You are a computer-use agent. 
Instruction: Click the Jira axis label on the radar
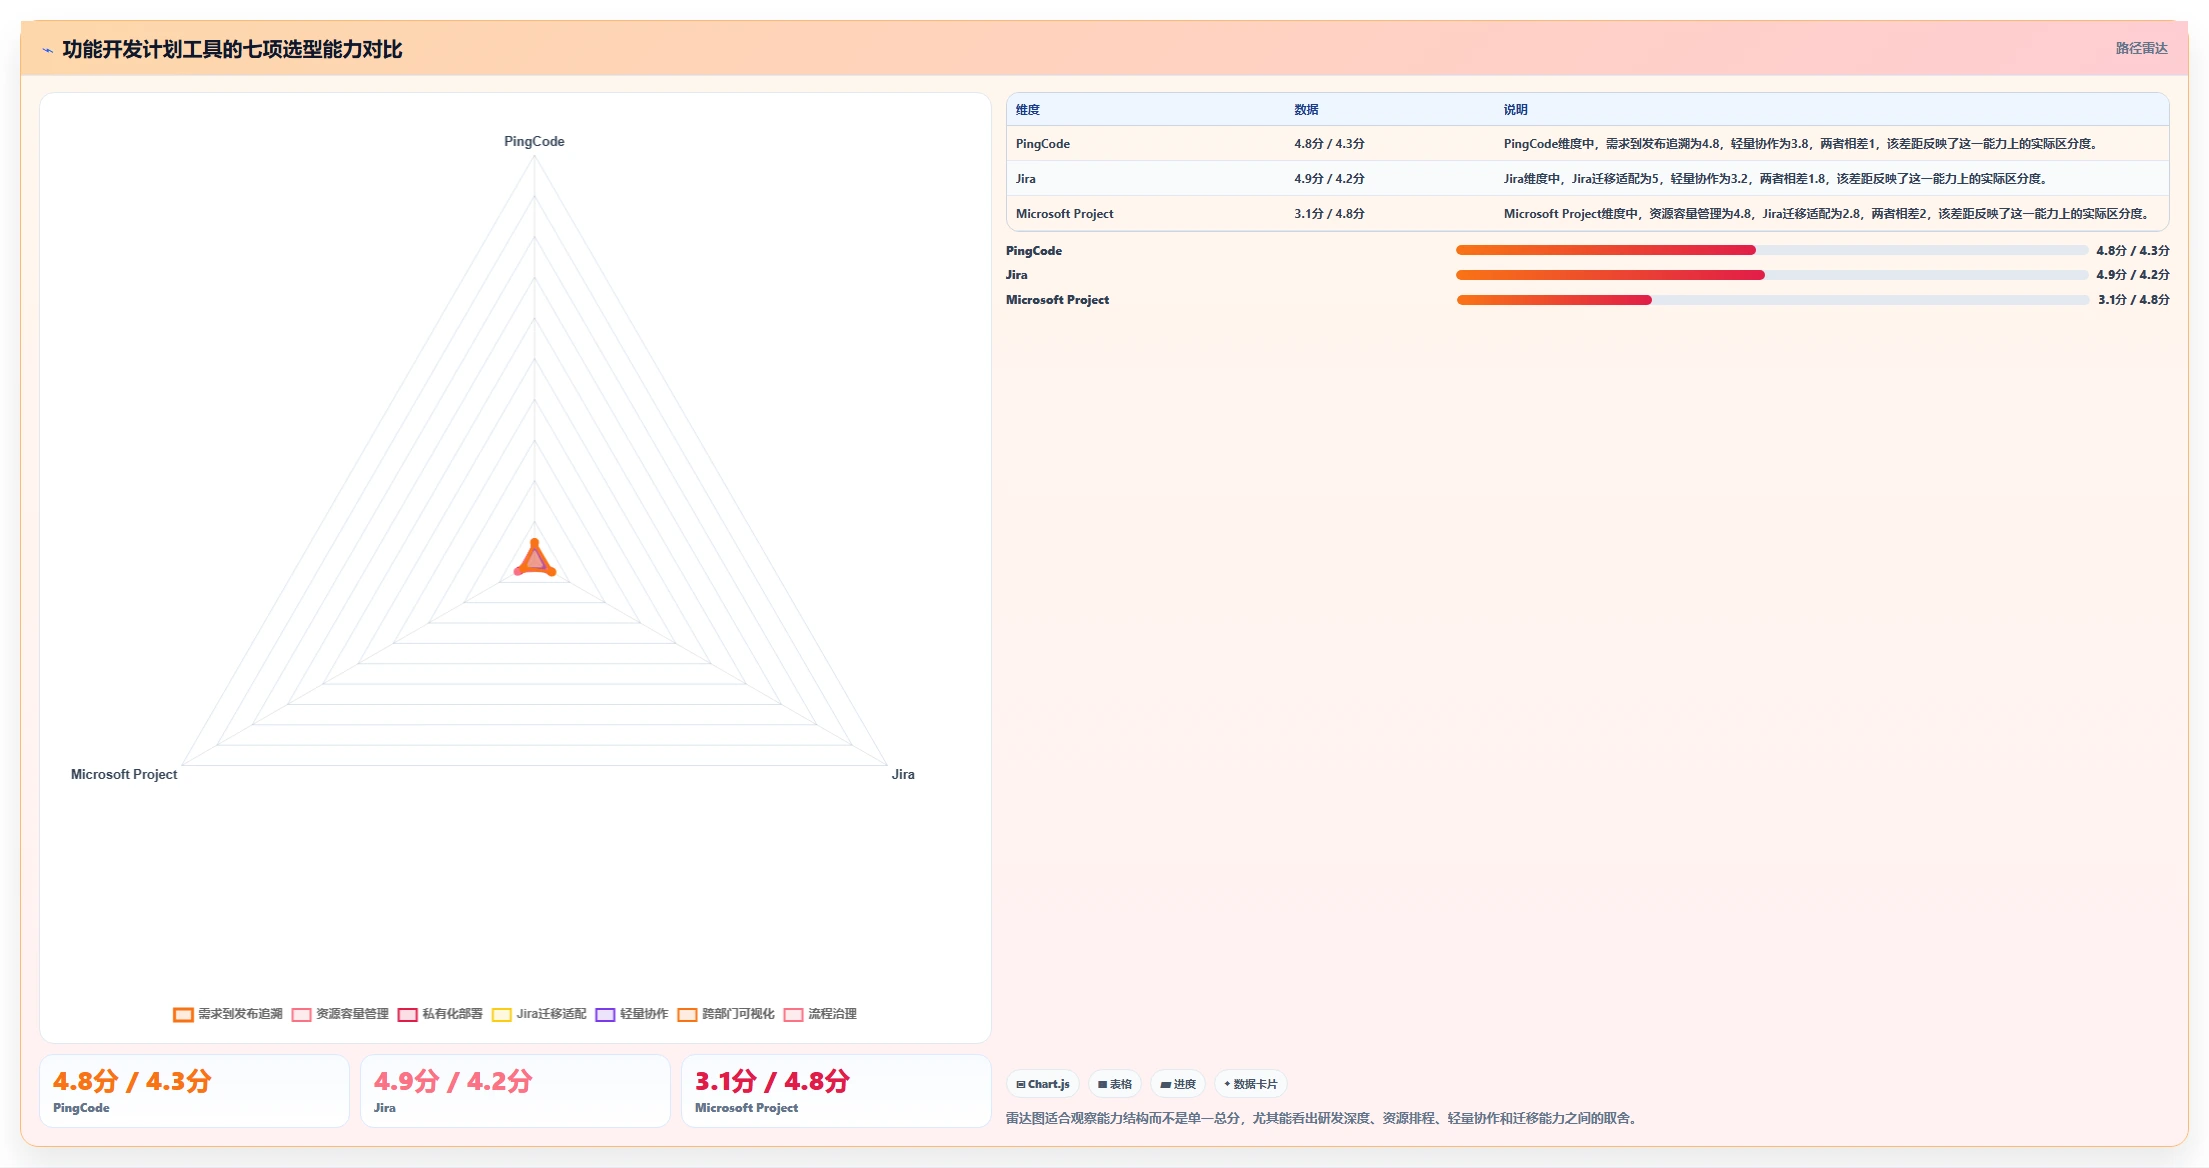tap(903, 775)
